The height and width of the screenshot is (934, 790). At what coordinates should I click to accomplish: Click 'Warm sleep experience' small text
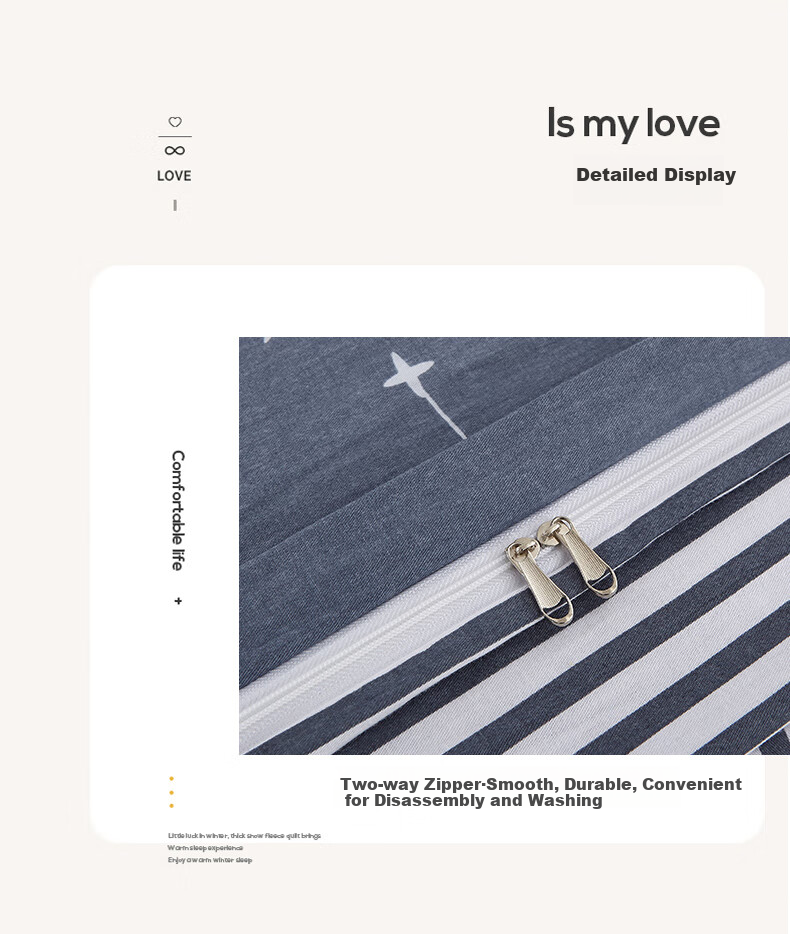pyautogui.click(x=205, y=848)
